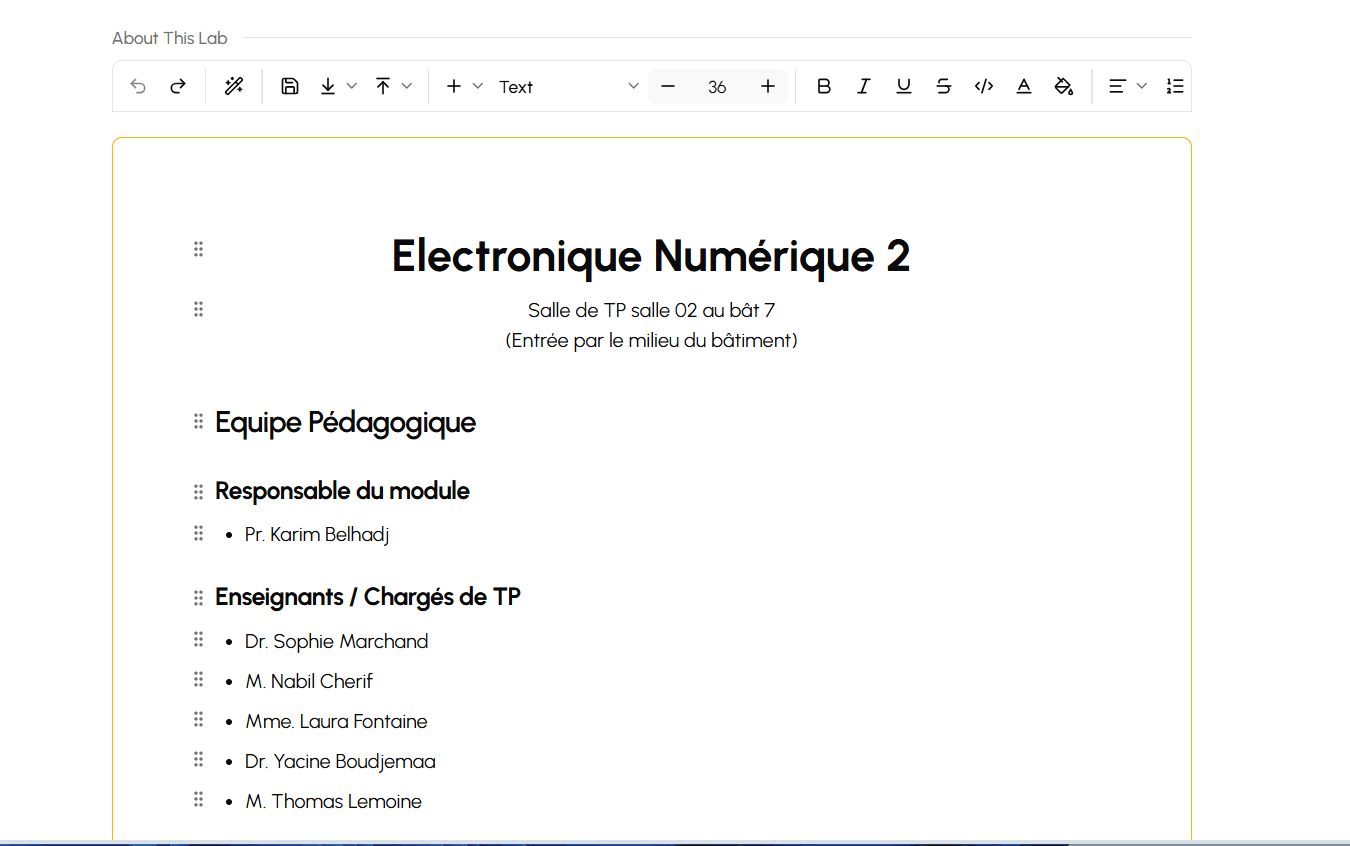Click the Pr. Karim Belhadj list item

(317, 534)
